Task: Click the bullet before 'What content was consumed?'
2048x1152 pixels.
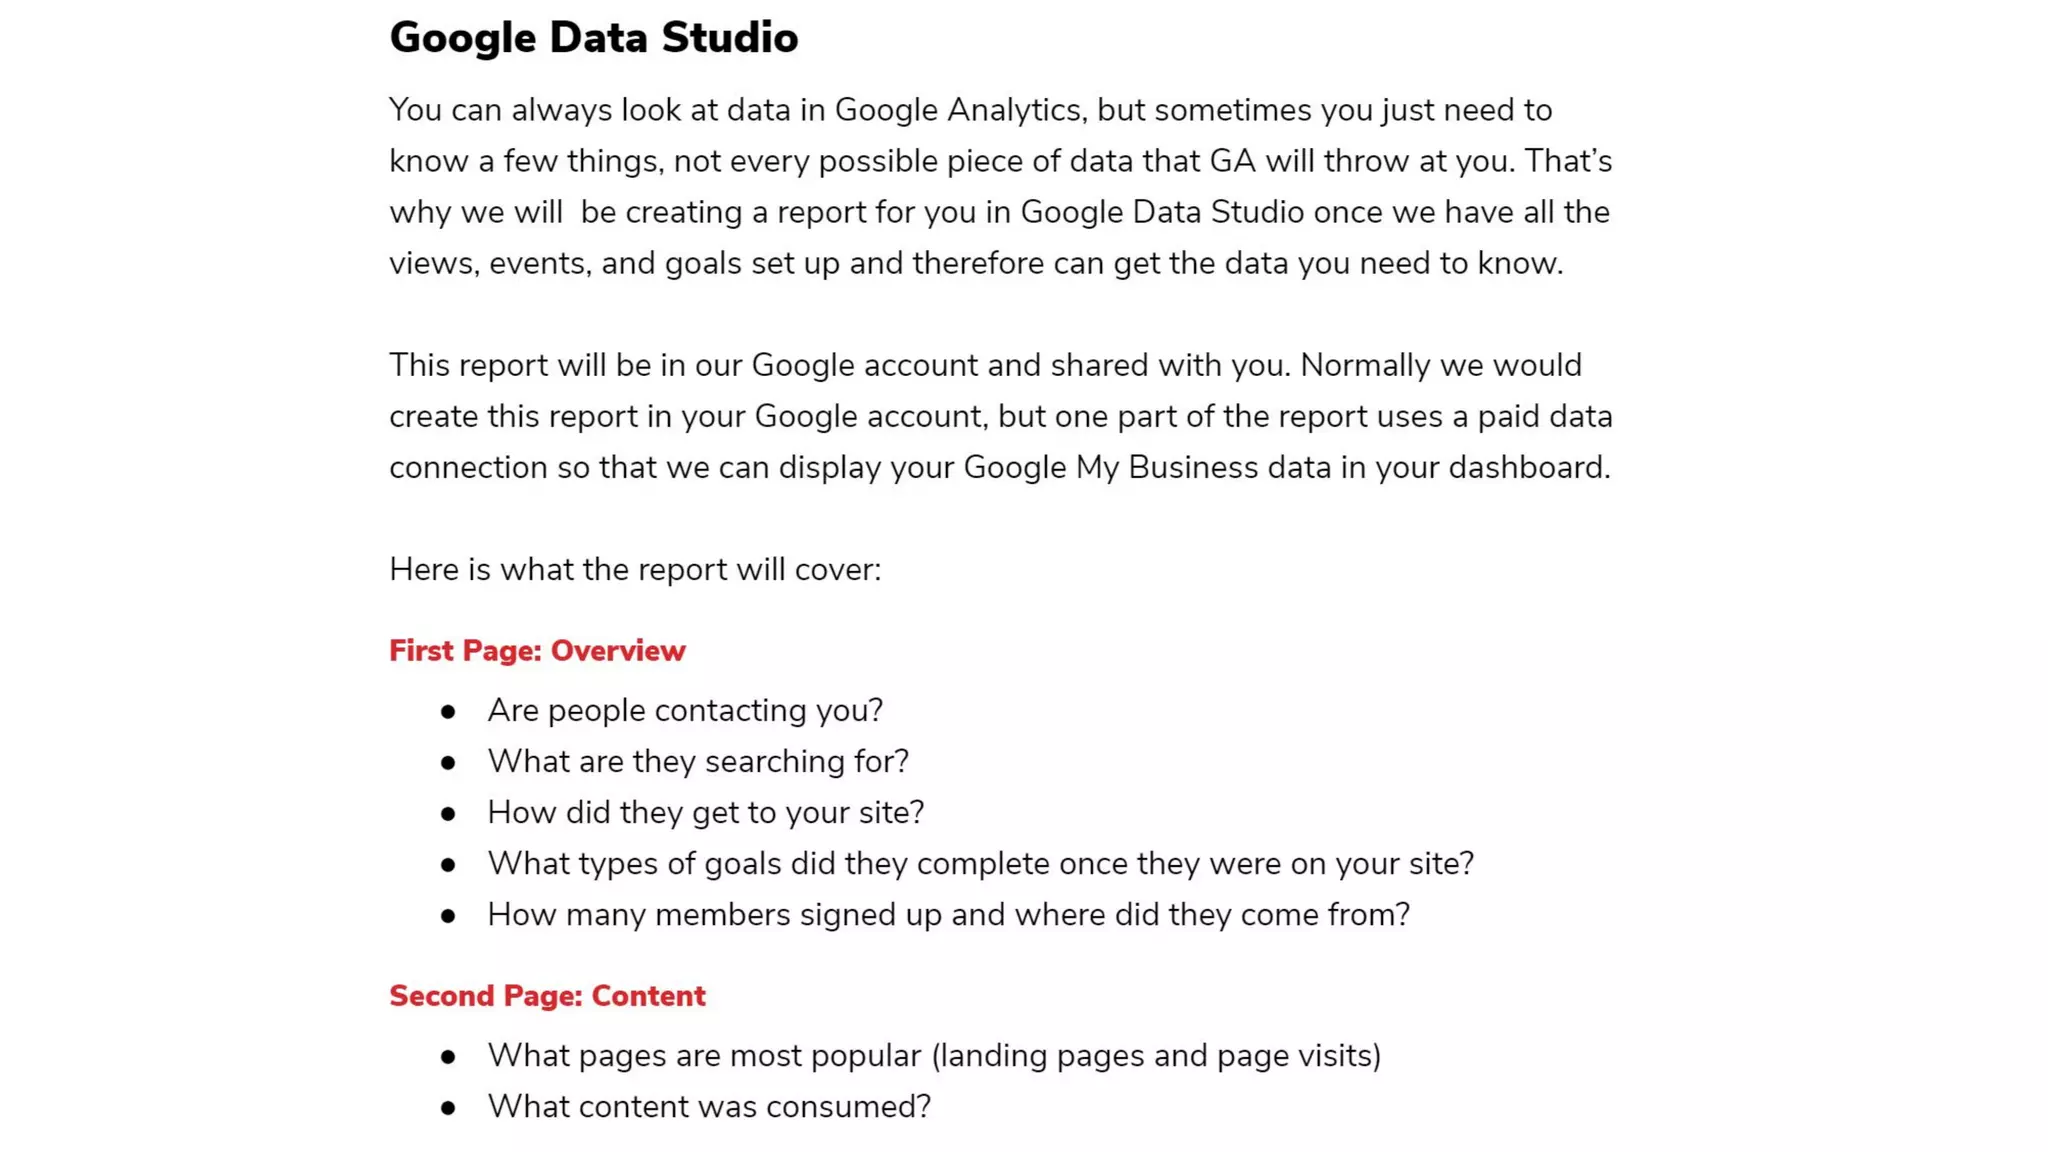Action: coord(448,1108)
